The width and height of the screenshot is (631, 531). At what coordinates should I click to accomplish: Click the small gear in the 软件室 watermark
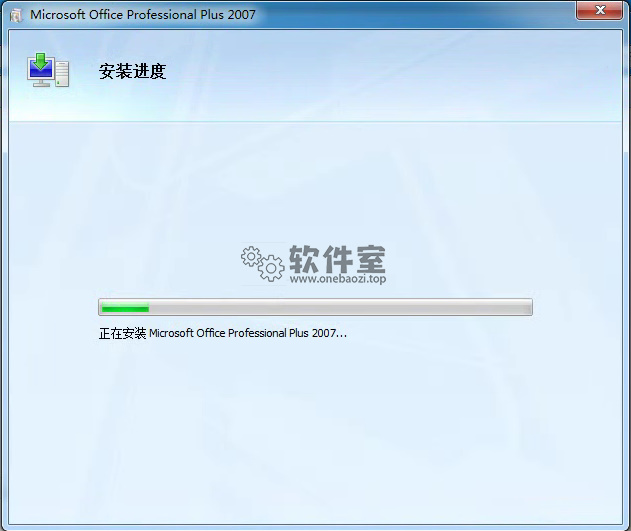tap(251, 256)
